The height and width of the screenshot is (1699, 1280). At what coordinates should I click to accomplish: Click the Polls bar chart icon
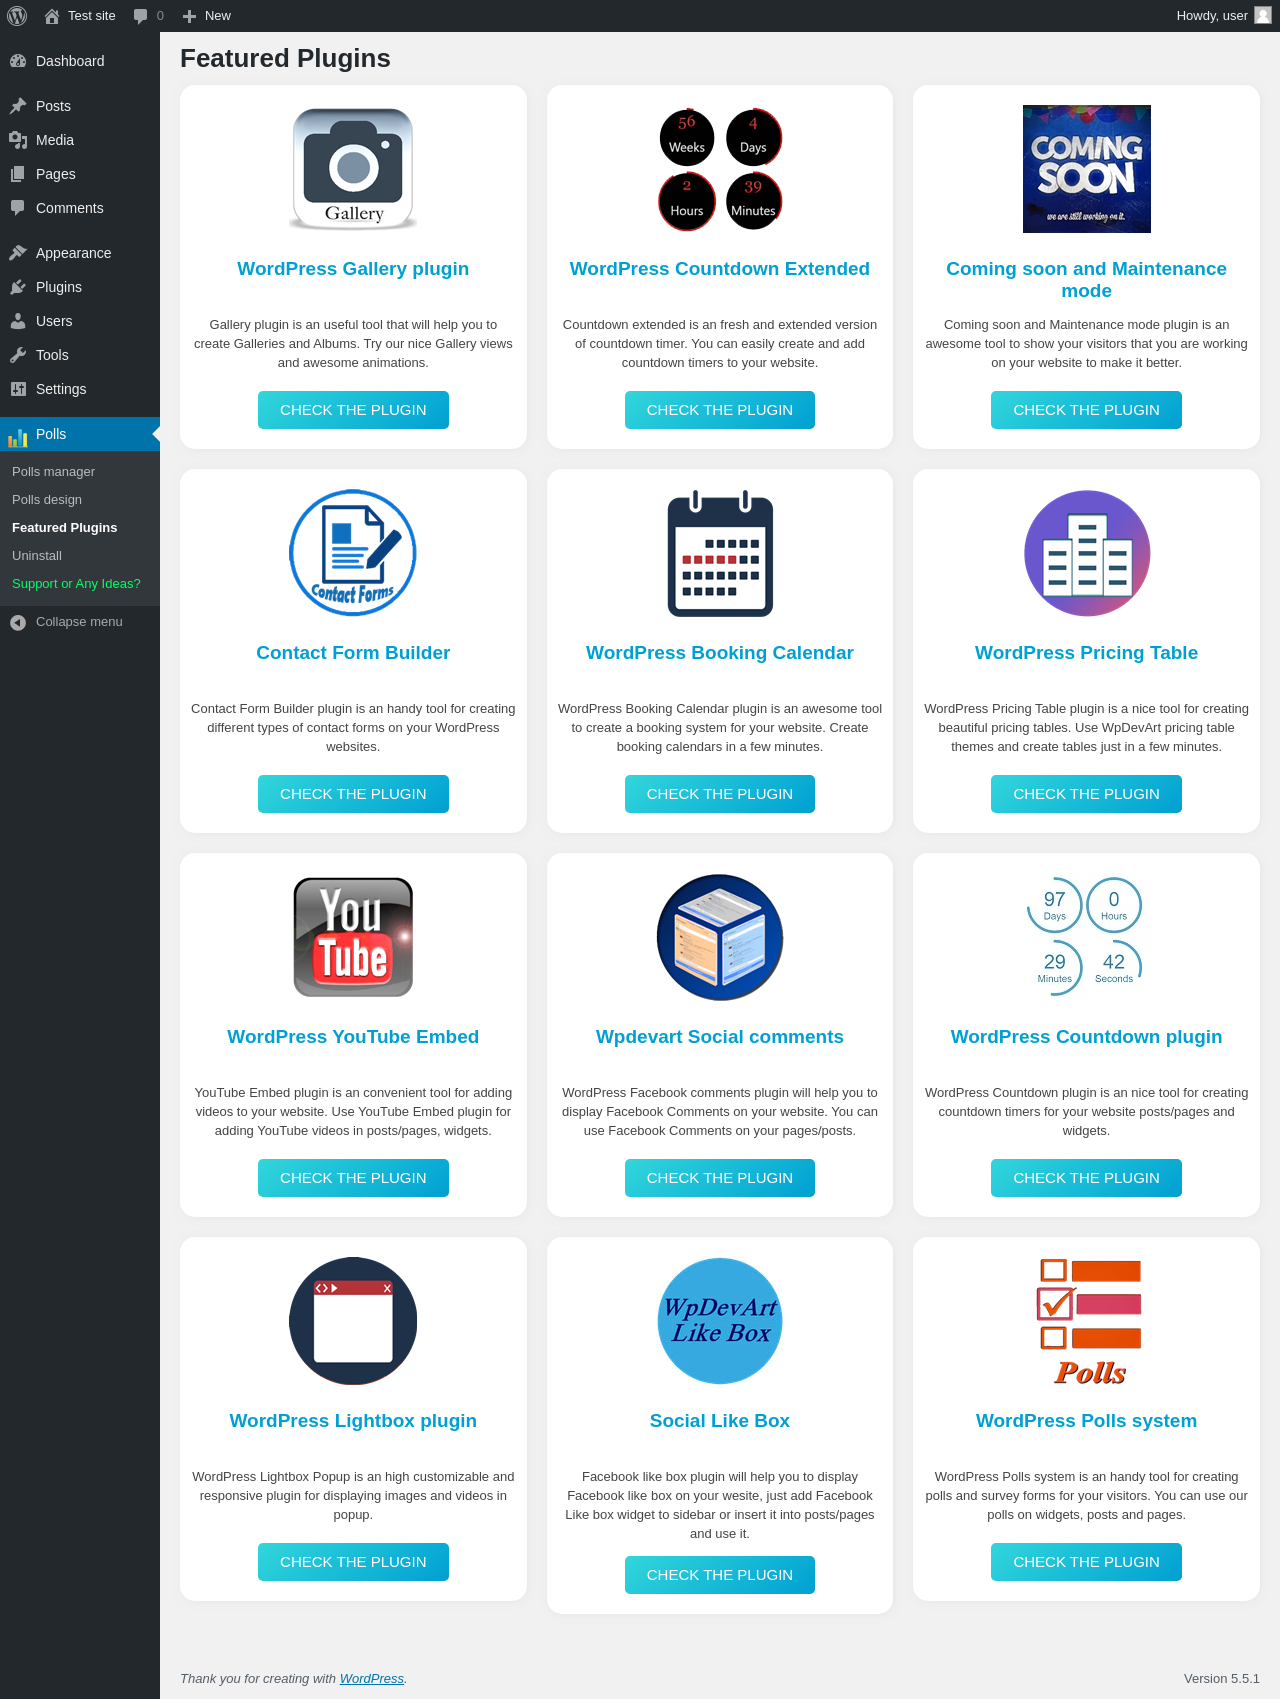tap(18, 436)
